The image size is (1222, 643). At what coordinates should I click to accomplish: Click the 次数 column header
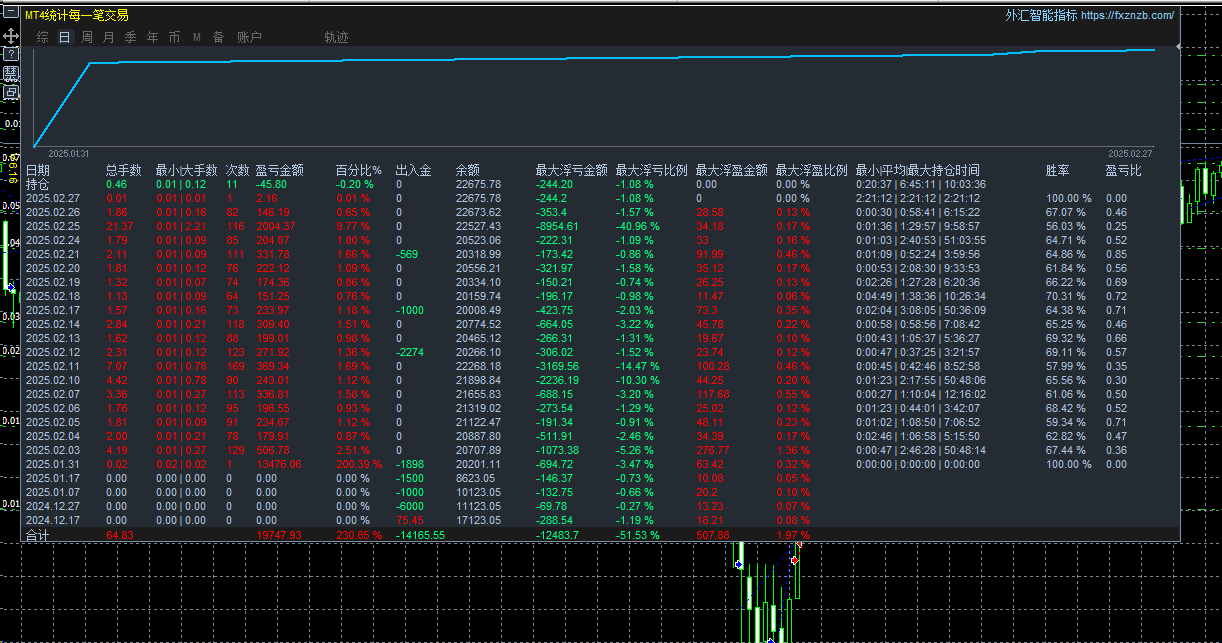click(237, 171)
